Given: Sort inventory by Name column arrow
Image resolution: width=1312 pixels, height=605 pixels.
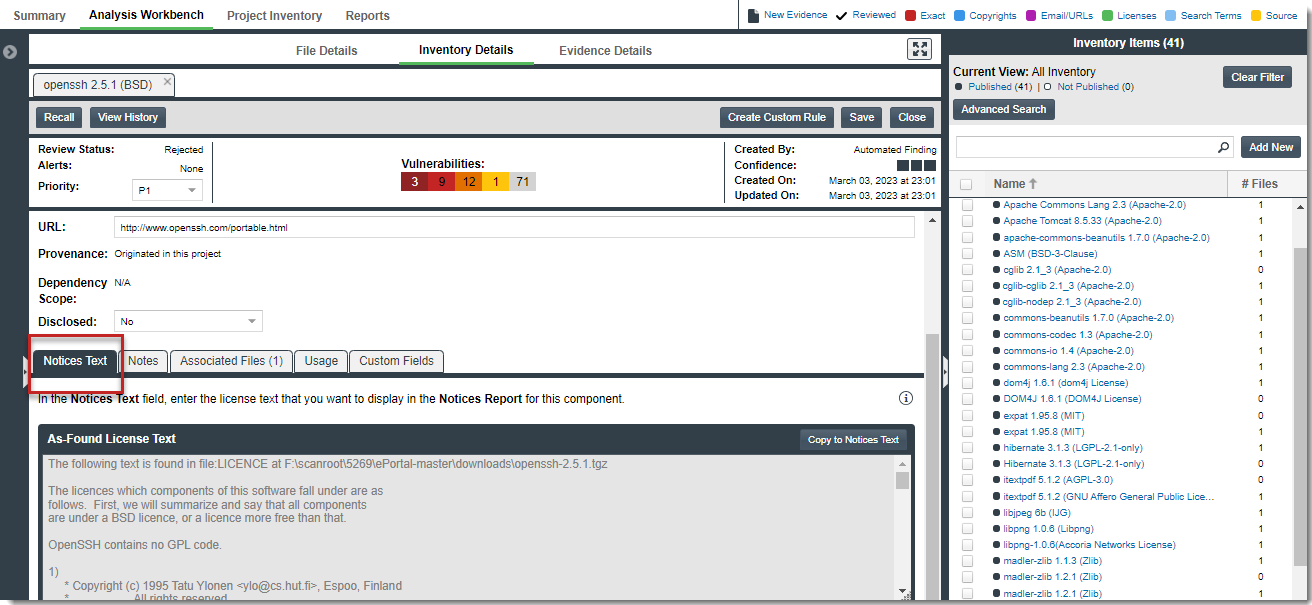Looking at the screenshot, I should click(x=1033, y=184).
